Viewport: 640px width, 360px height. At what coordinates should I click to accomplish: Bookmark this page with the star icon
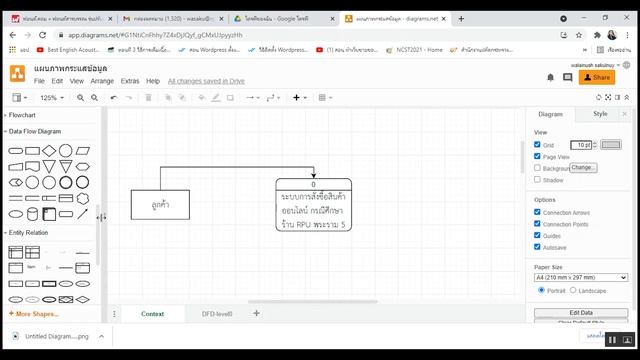pos(579,35)
